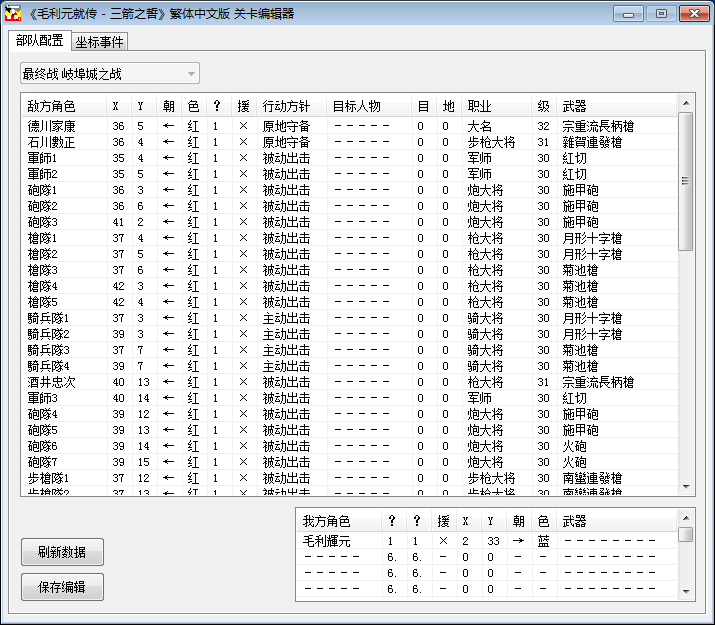Select the 砲隊4 row

point(349,414)
